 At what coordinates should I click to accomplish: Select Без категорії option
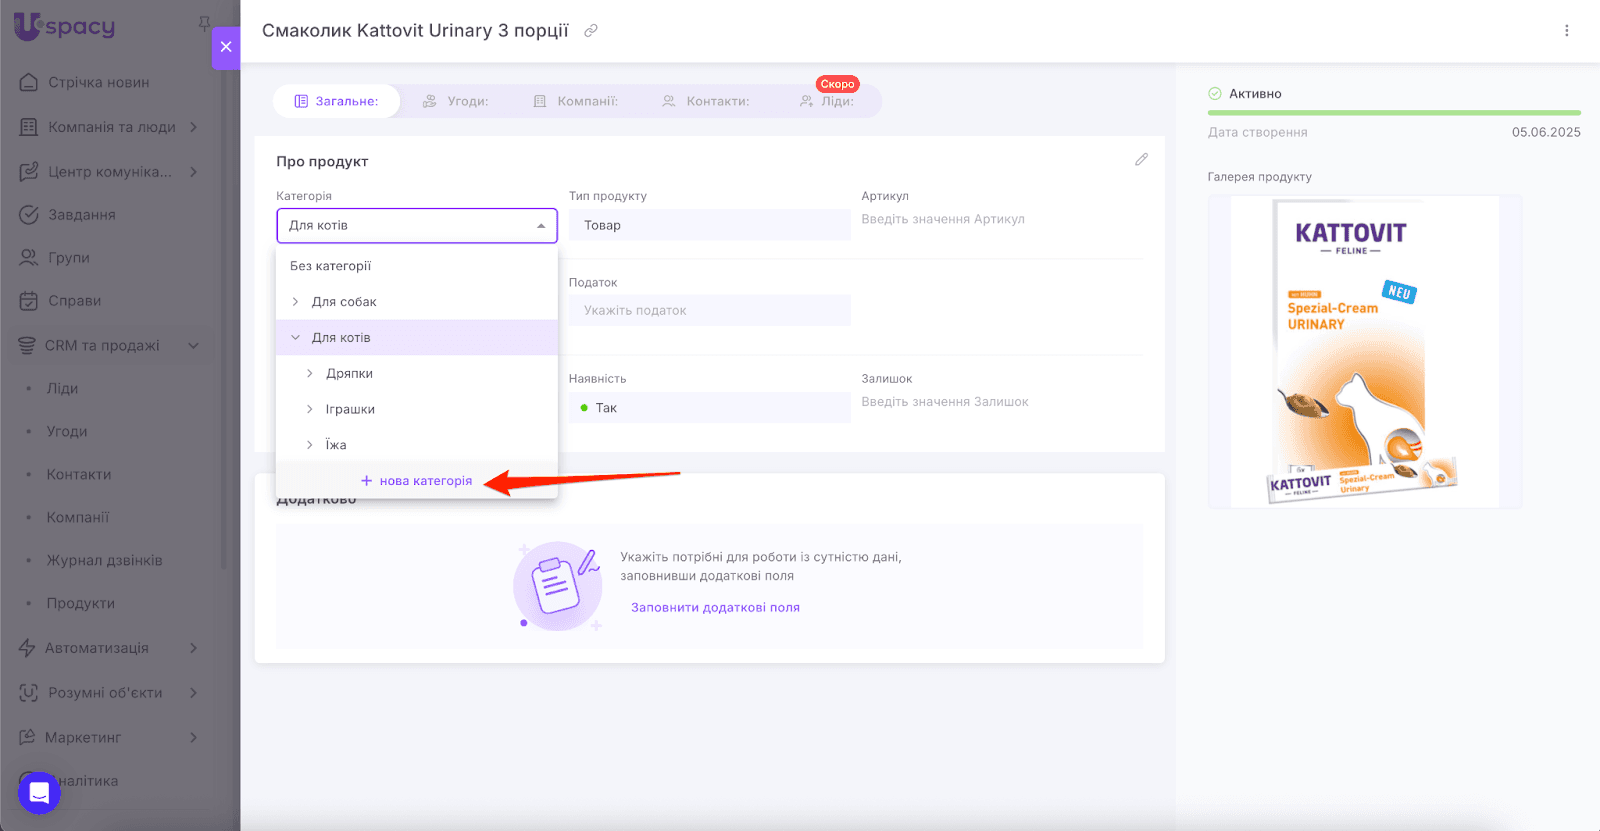(417, 266)
